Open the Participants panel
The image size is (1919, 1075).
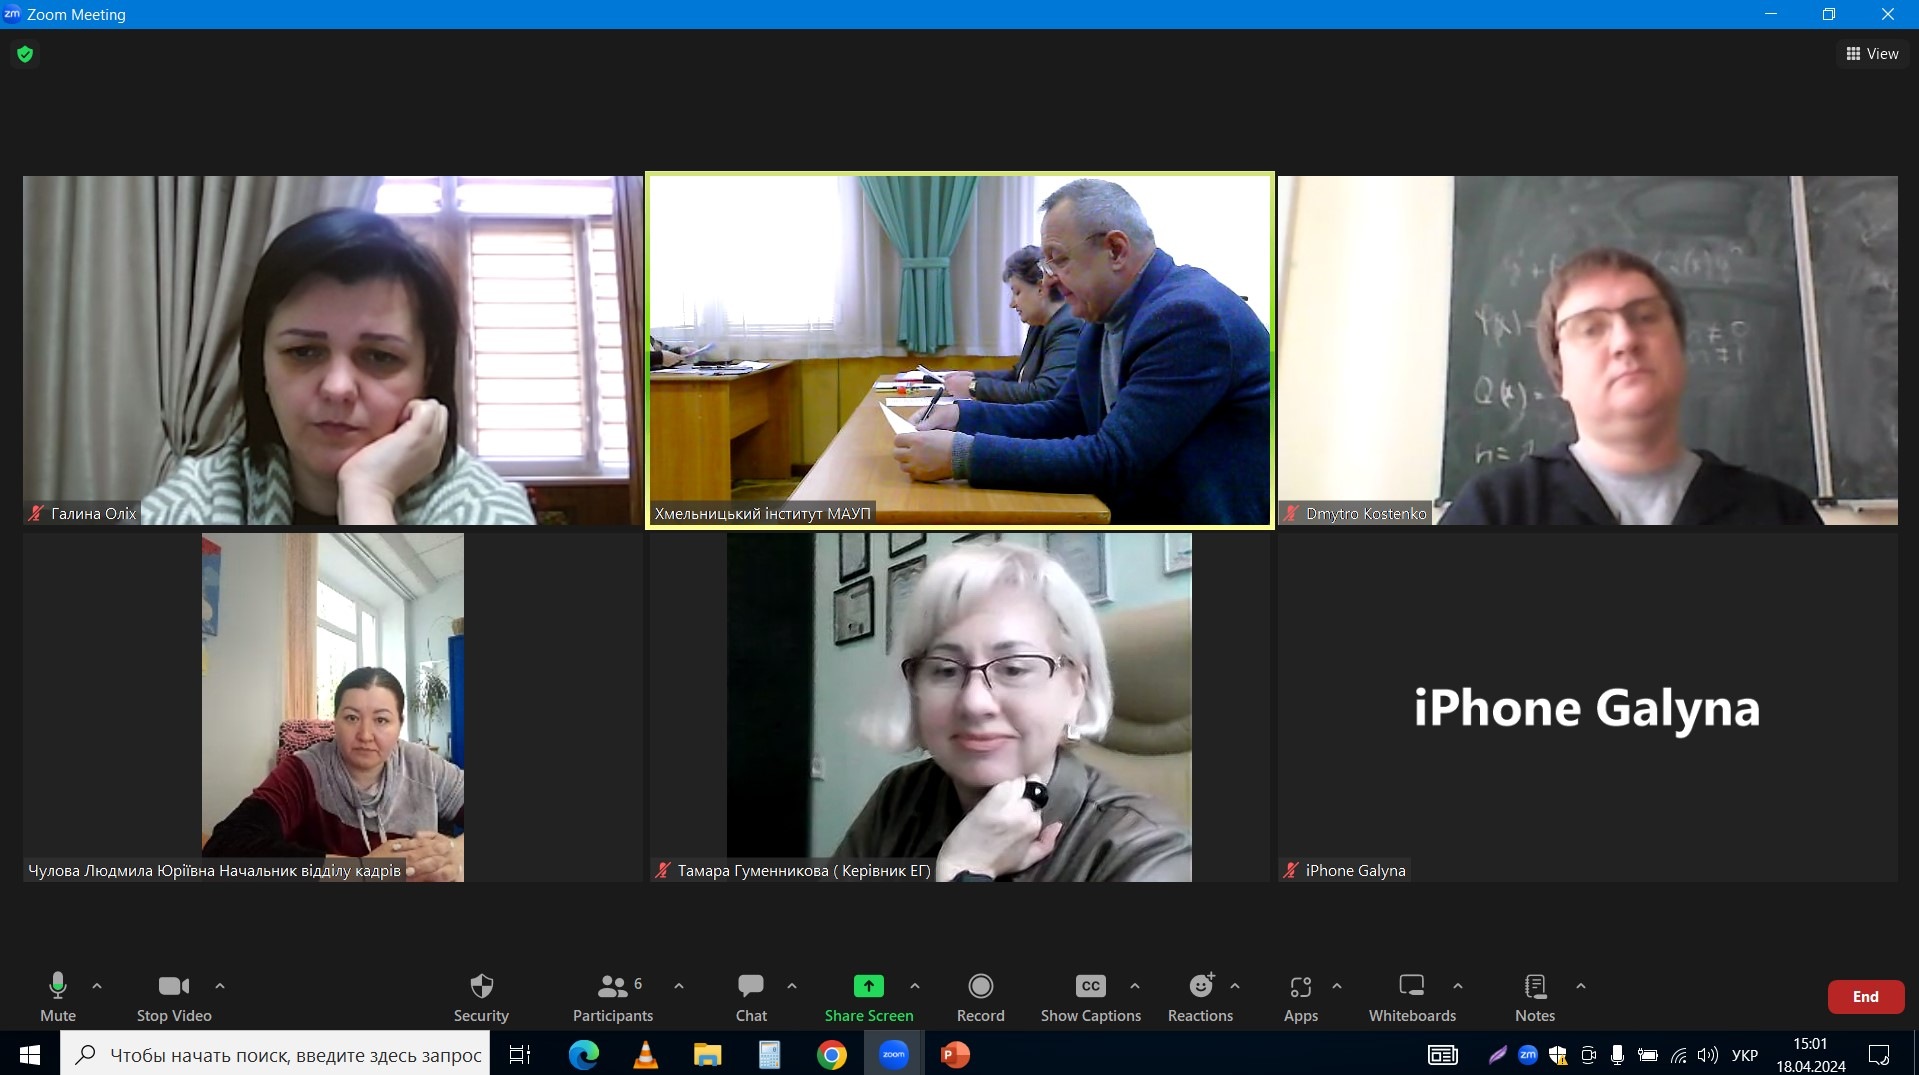pos(612,996)
